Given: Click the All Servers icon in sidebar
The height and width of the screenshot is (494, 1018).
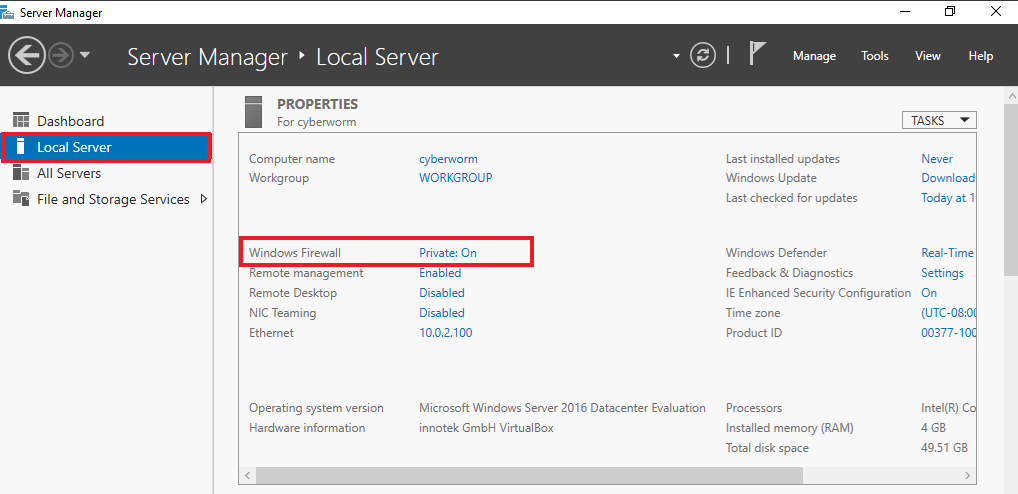Looking at the screenshot, I should (x=21, y=173).
